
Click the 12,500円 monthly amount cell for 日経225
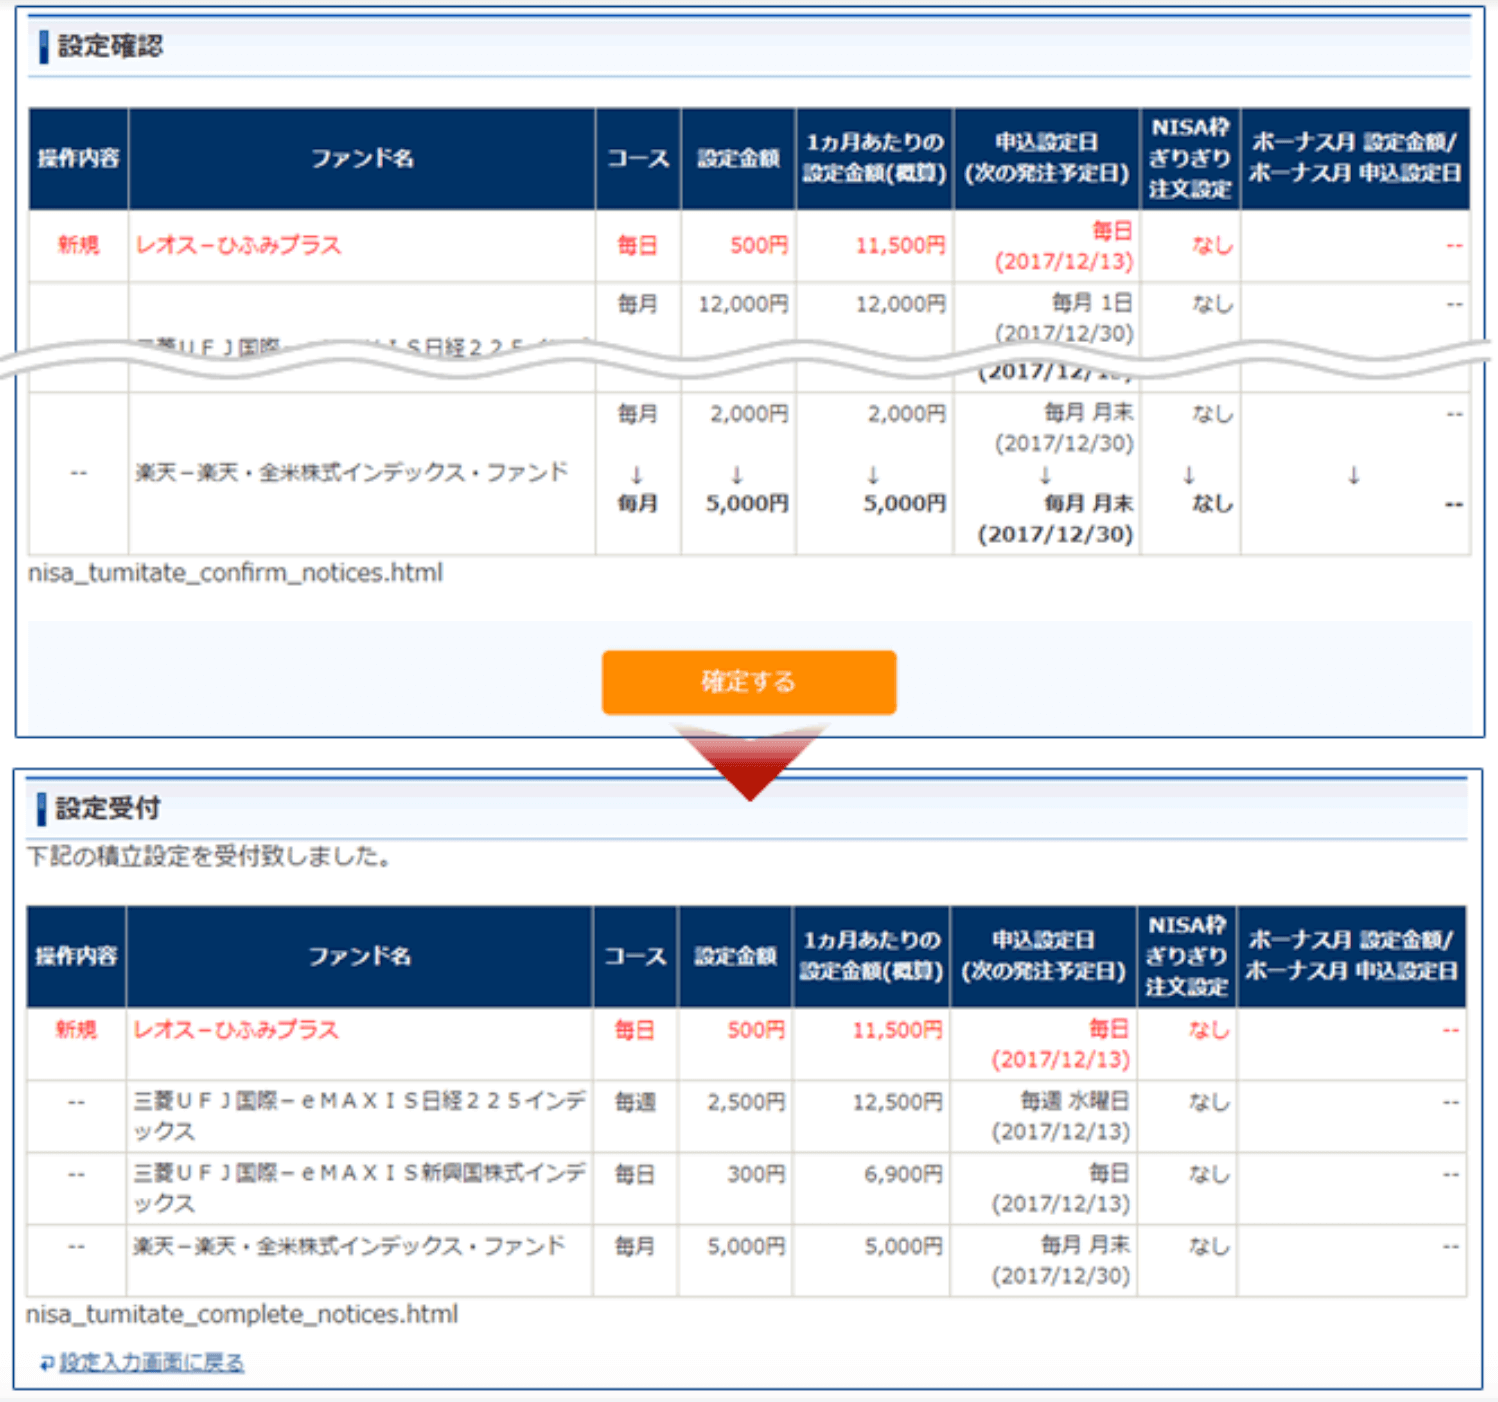[900, 1101]
